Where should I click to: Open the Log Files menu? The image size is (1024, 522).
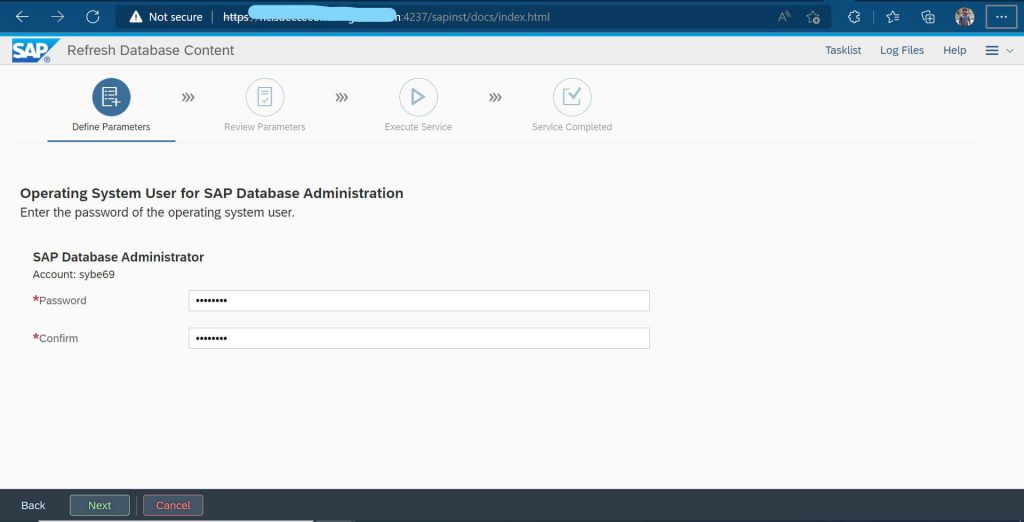coord(902,50)
